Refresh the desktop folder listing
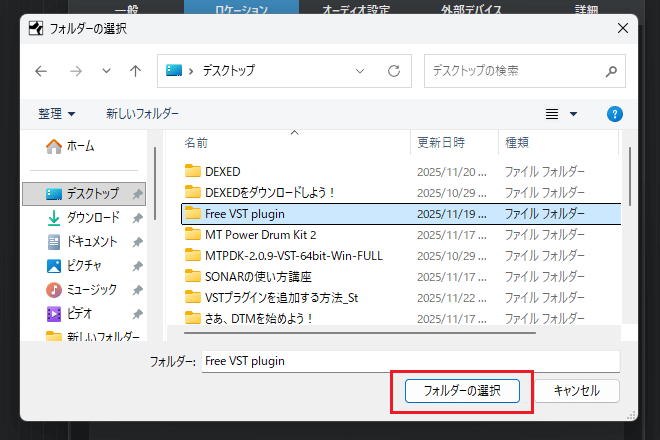Image resolution: width=660 pixels, height=440 pixels. point(394,71)
